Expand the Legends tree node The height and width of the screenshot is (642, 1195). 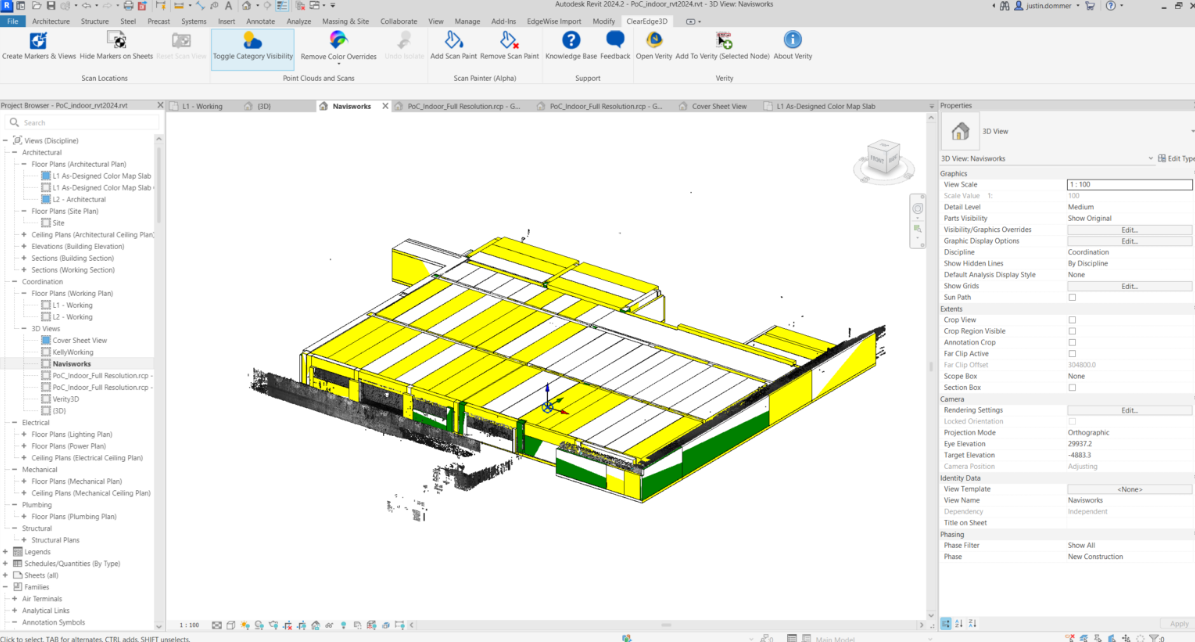(x=6, y=552)
